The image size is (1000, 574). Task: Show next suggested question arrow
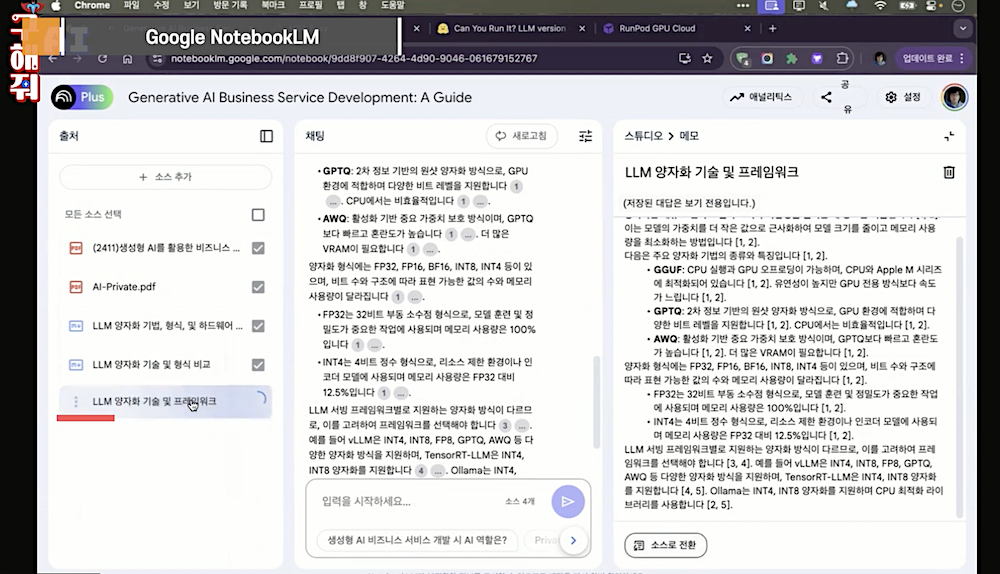click(573, 540)
